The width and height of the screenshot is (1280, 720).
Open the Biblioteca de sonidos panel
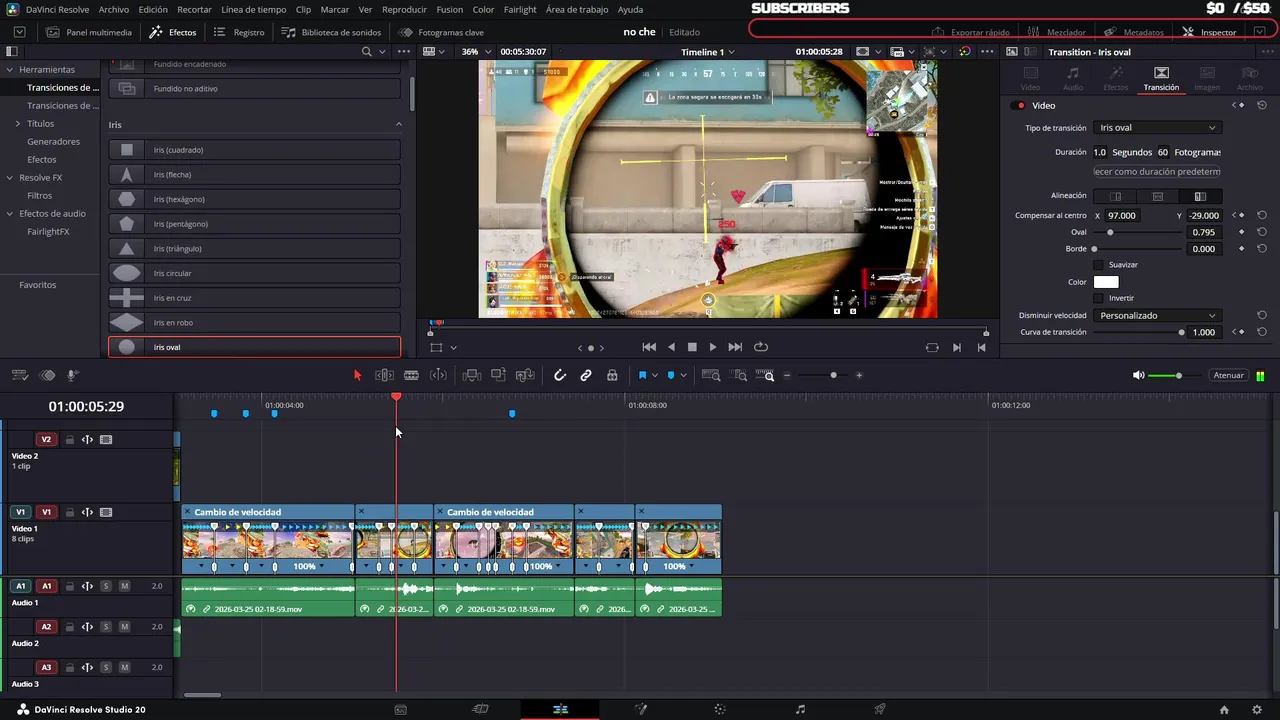tap(331, 32)
